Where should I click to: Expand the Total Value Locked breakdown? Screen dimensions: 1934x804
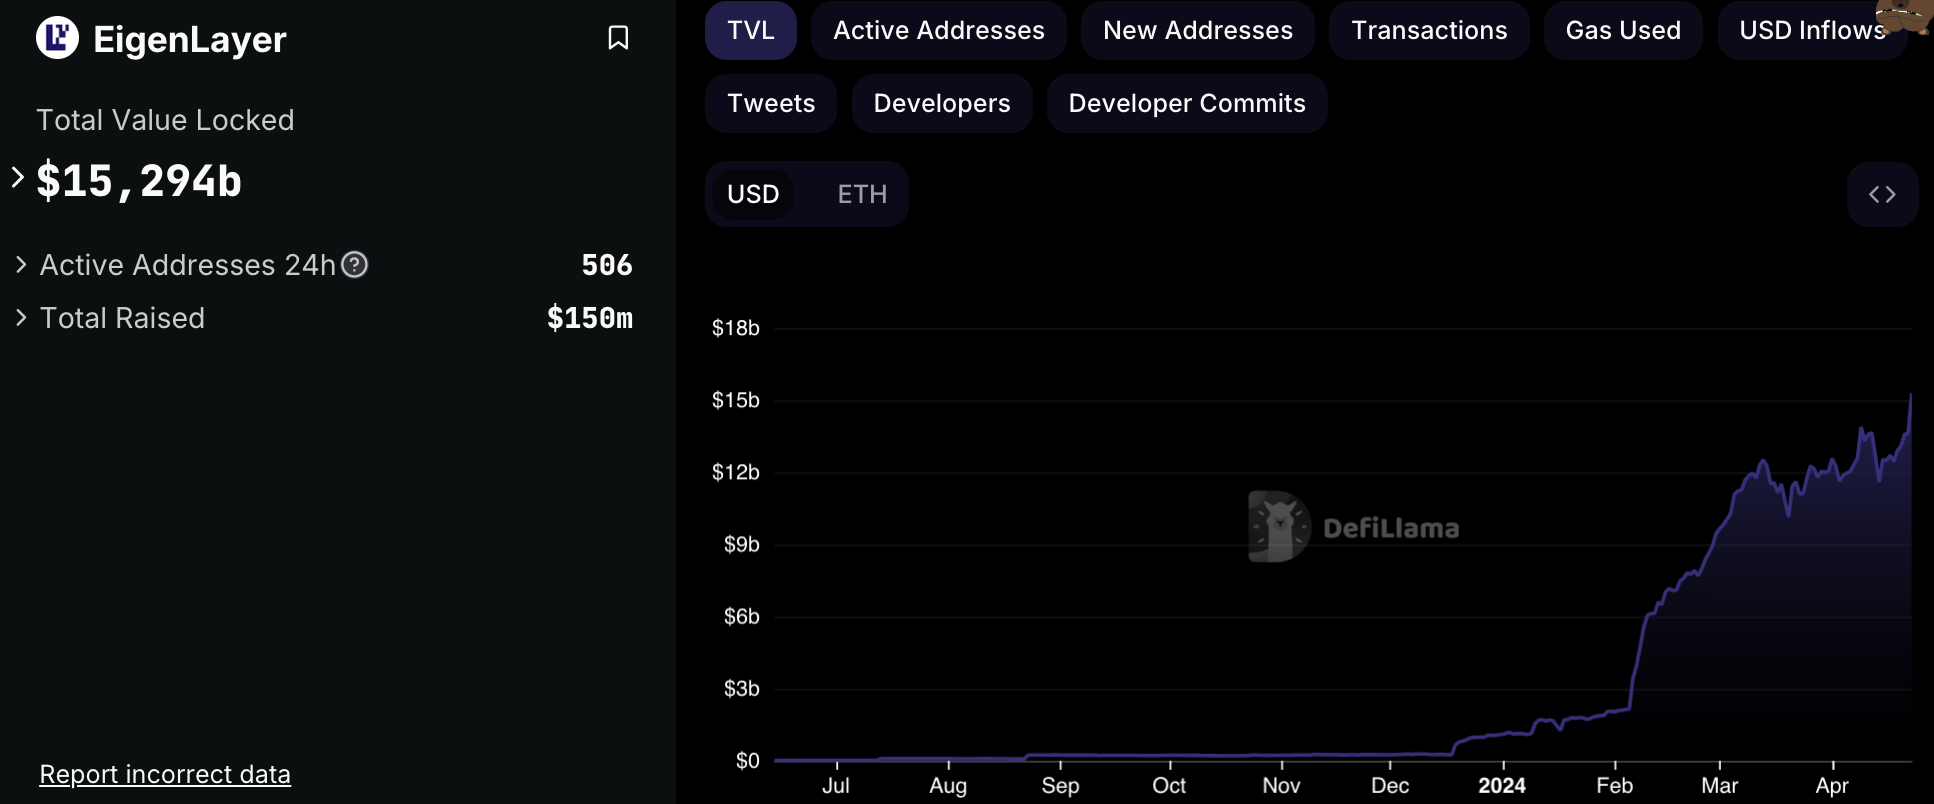18,178
